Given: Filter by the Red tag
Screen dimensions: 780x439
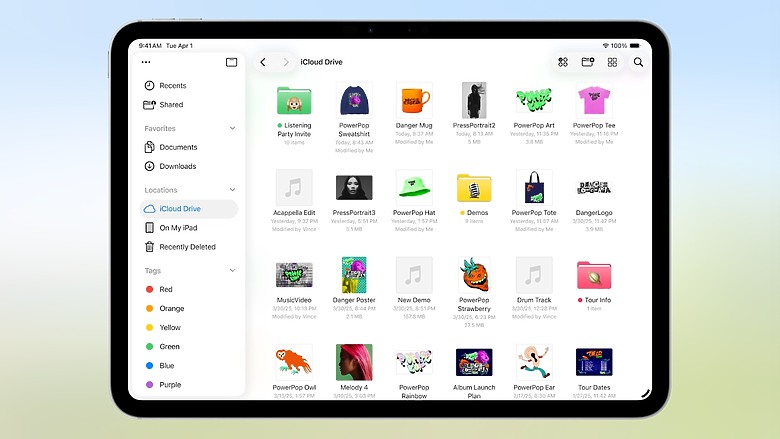Looking at the screenshot, I should click(x=189, y=289).
